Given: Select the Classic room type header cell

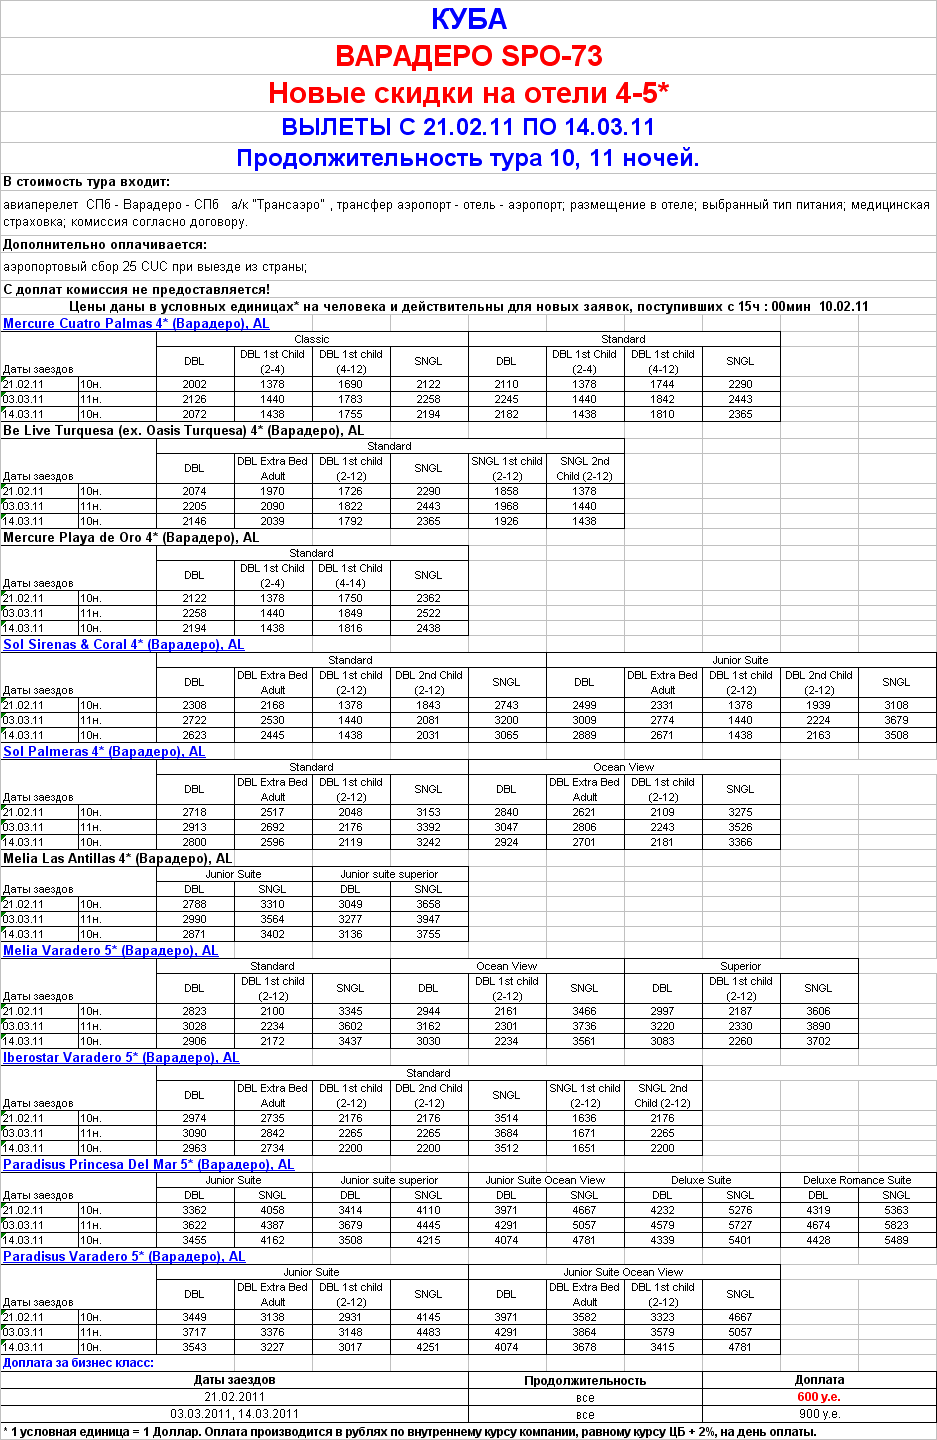Looking at the screenshot, I should (312, 339).
